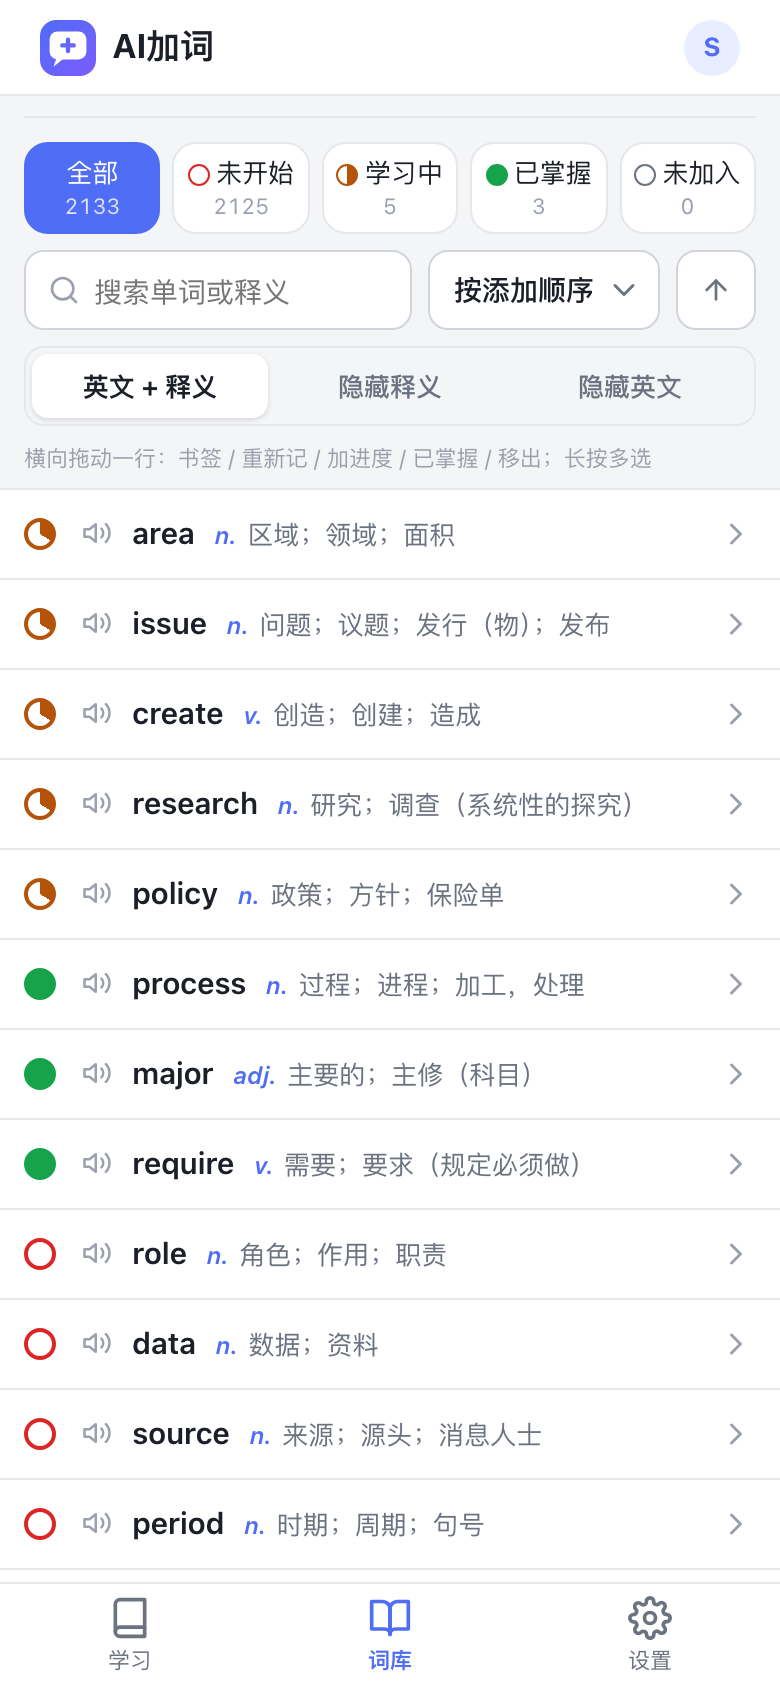Play pronunciation audio for issue
The width and height of the screenshot is (780, 1688).
click(97, 624)
